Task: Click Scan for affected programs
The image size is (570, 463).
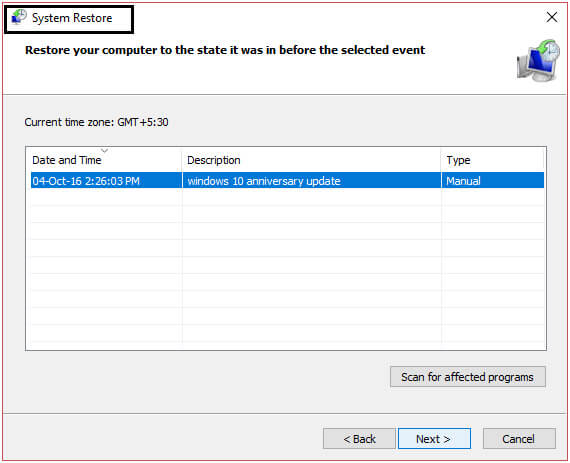Action: 467,377
